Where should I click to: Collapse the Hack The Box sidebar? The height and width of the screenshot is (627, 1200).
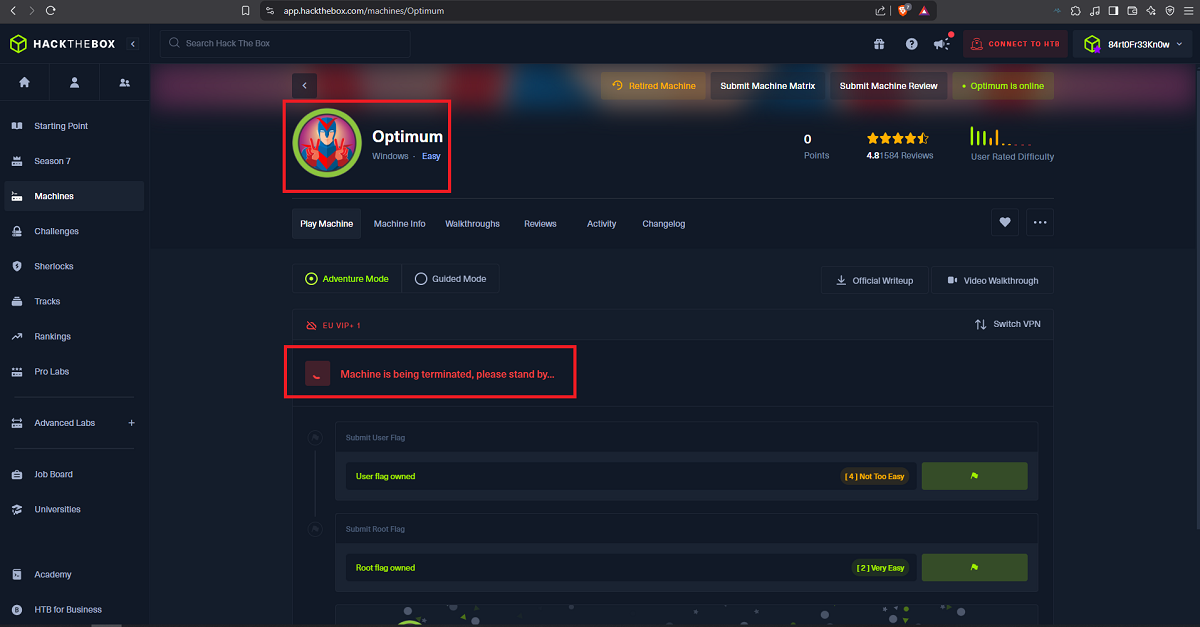133,44
